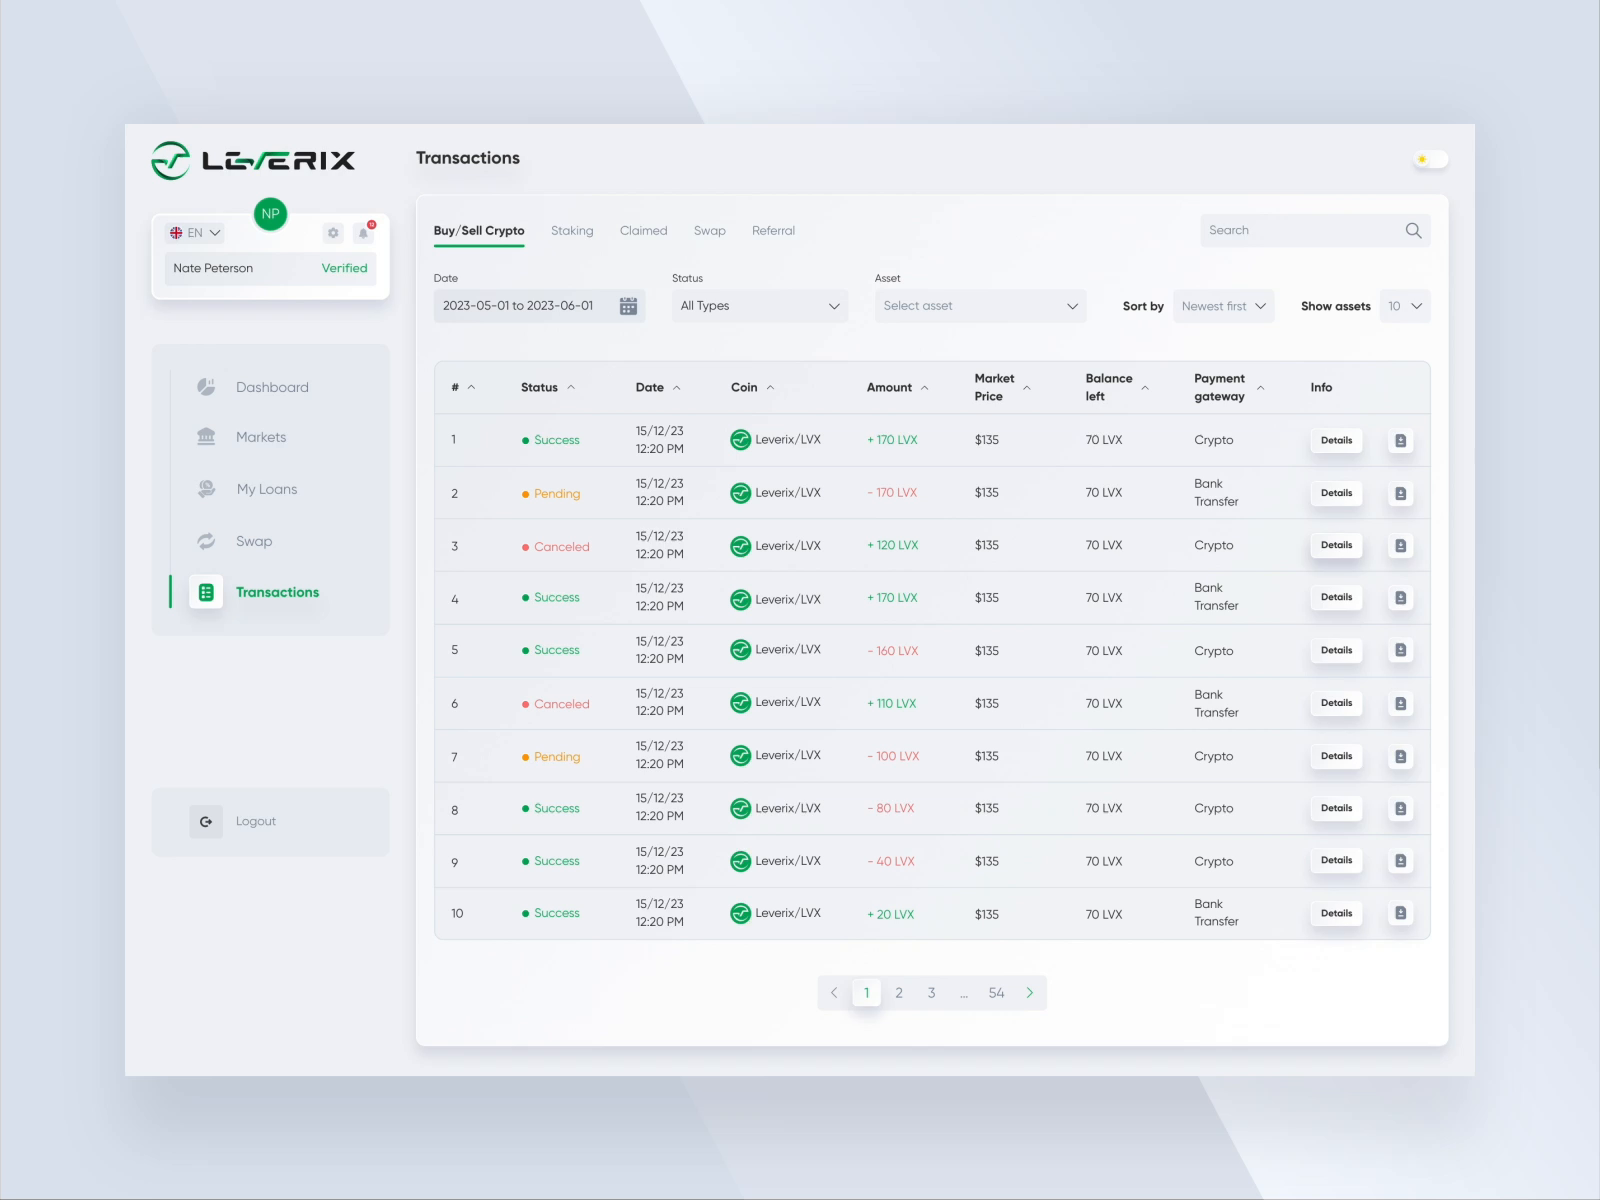
Task: Go to page 2
Action: tap(899, 993)
